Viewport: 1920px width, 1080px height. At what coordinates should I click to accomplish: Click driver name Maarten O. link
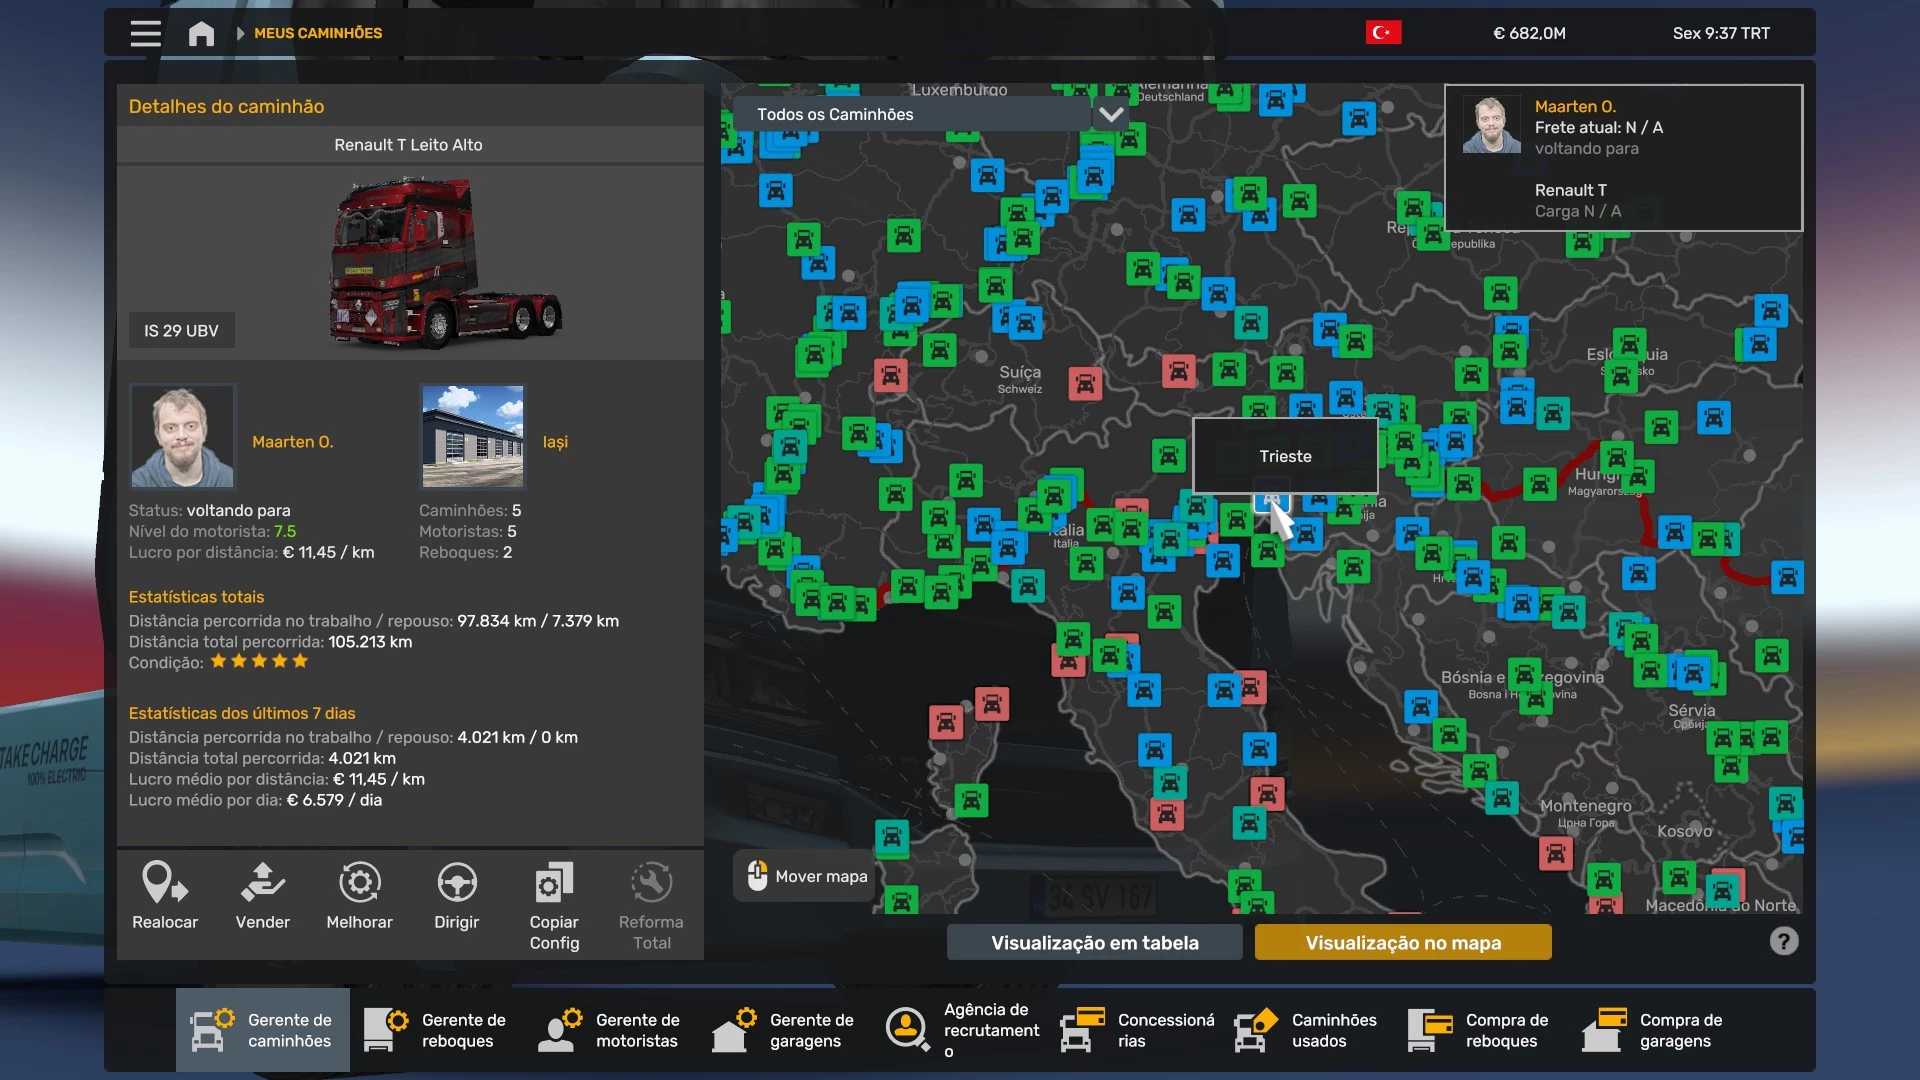292,441
